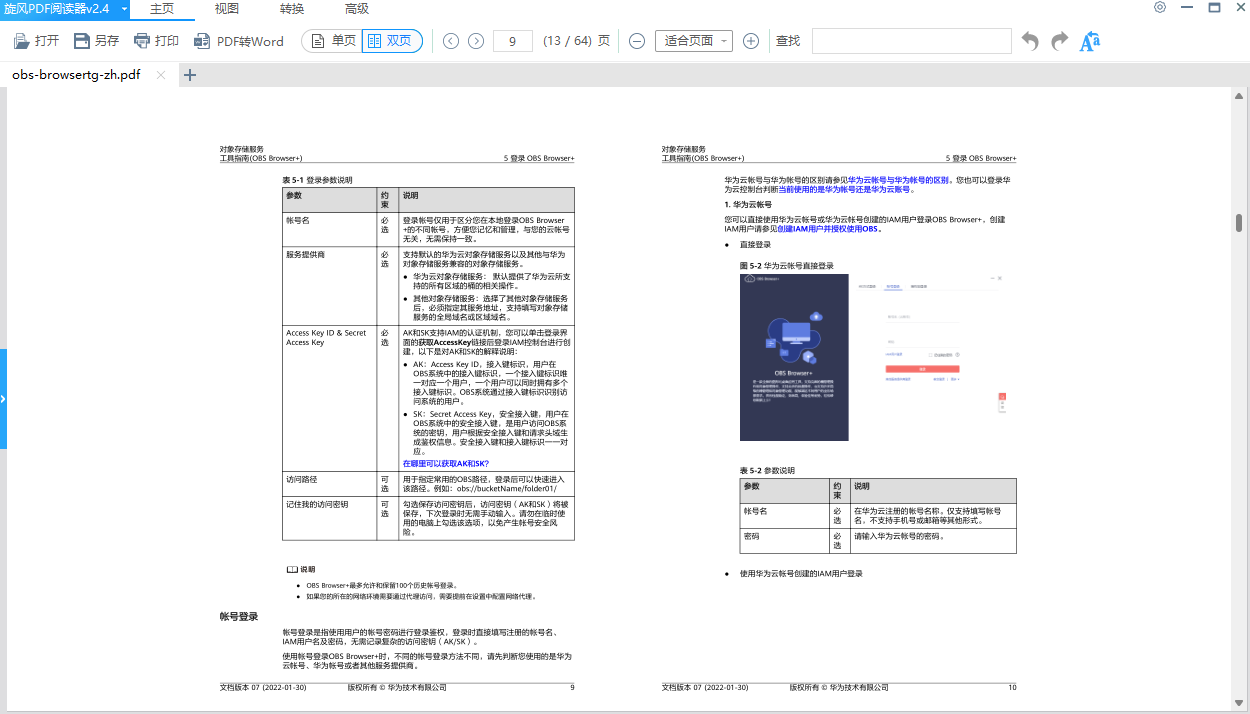Open the settings gear in the title bar
Image resolution: width=1250 pixels, height=714 pixels.
click(x=1159, y=8)
